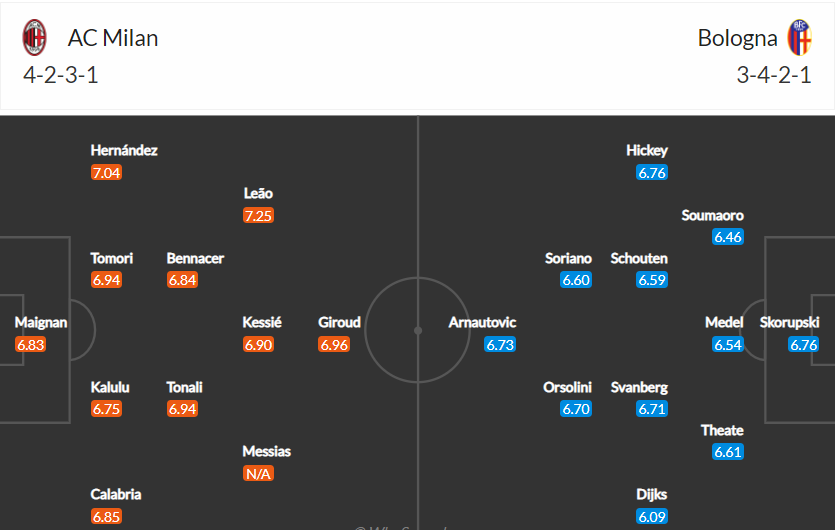Click the player name Soumaoro
The image size is (836, 530).
pyautogui.click(x=712, y=215)
